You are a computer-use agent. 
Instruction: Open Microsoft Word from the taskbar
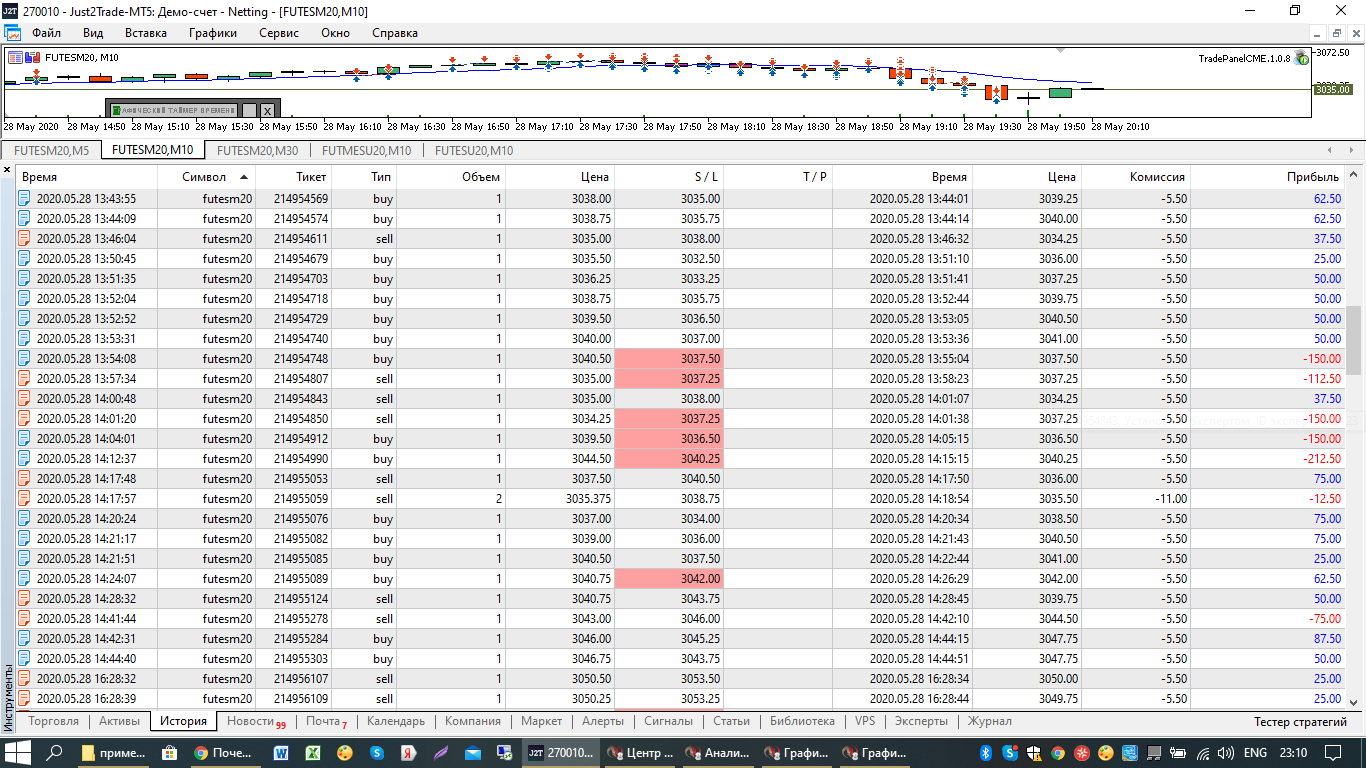pos(280,752)
